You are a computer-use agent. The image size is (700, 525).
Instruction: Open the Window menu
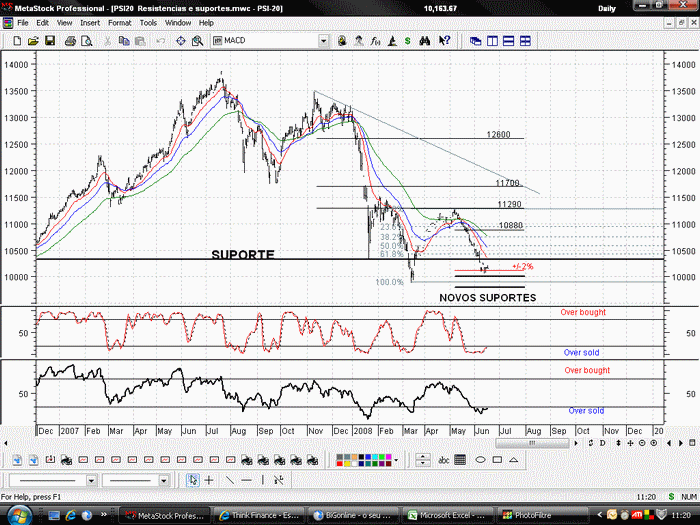(x=178, y=23)
